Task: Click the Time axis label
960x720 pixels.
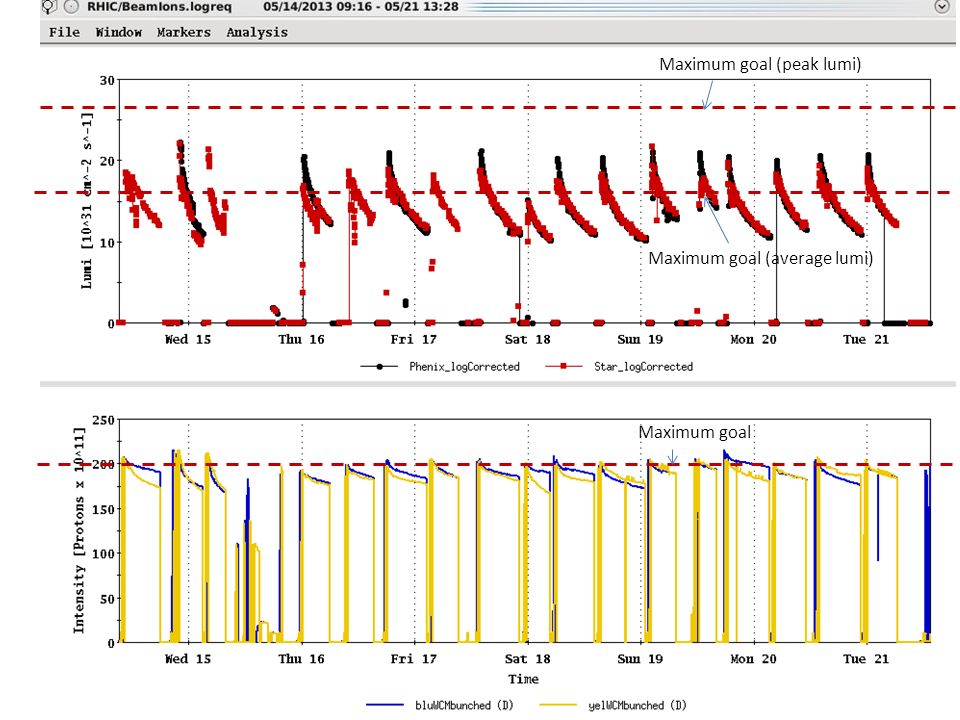Action: click(x=523, y=679)
